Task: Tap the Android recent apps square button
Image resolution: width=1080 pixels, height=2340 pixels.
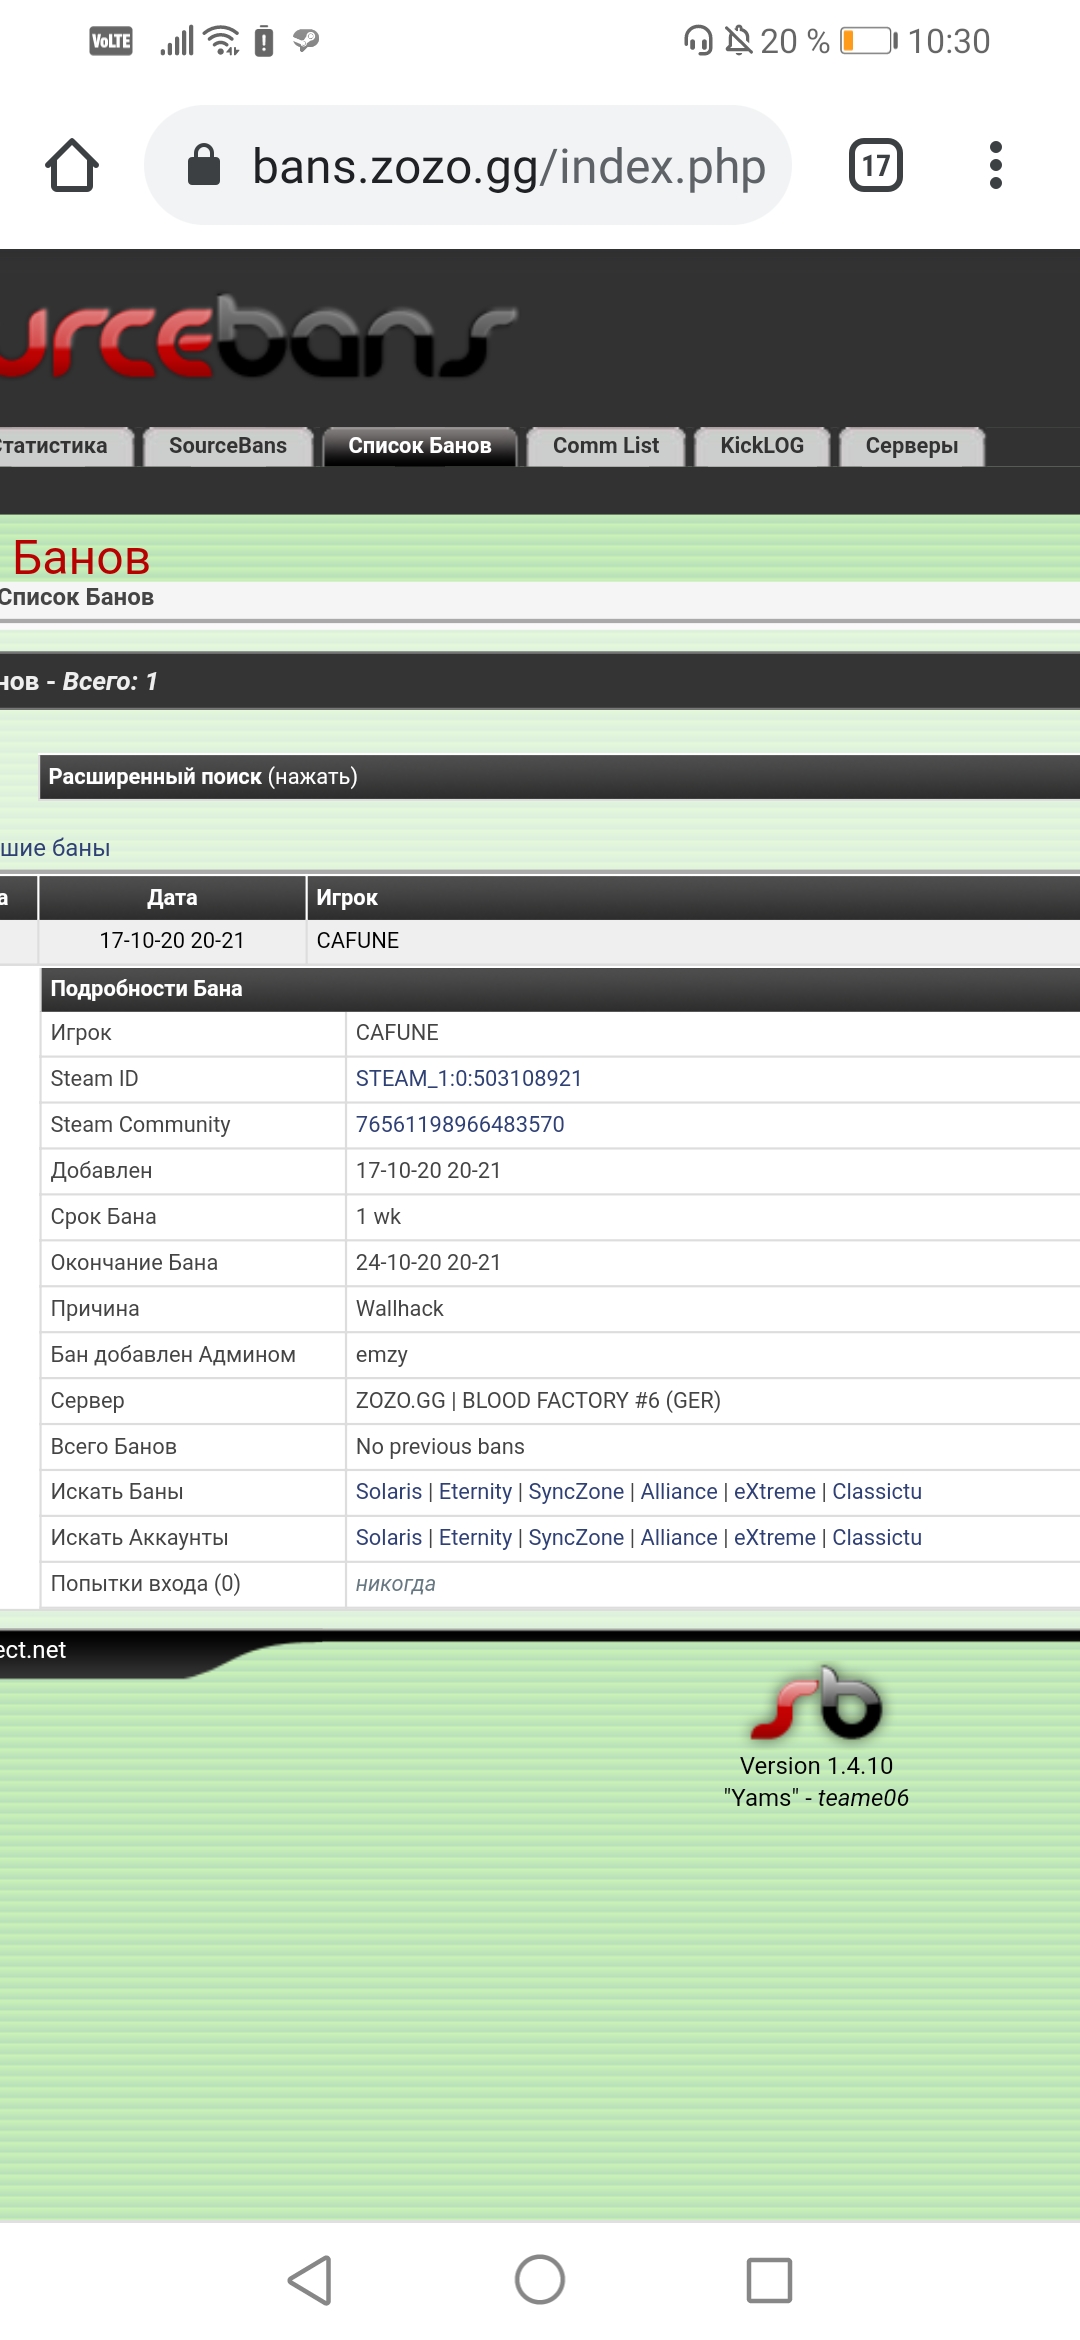Action: [x=769, y=2280]
